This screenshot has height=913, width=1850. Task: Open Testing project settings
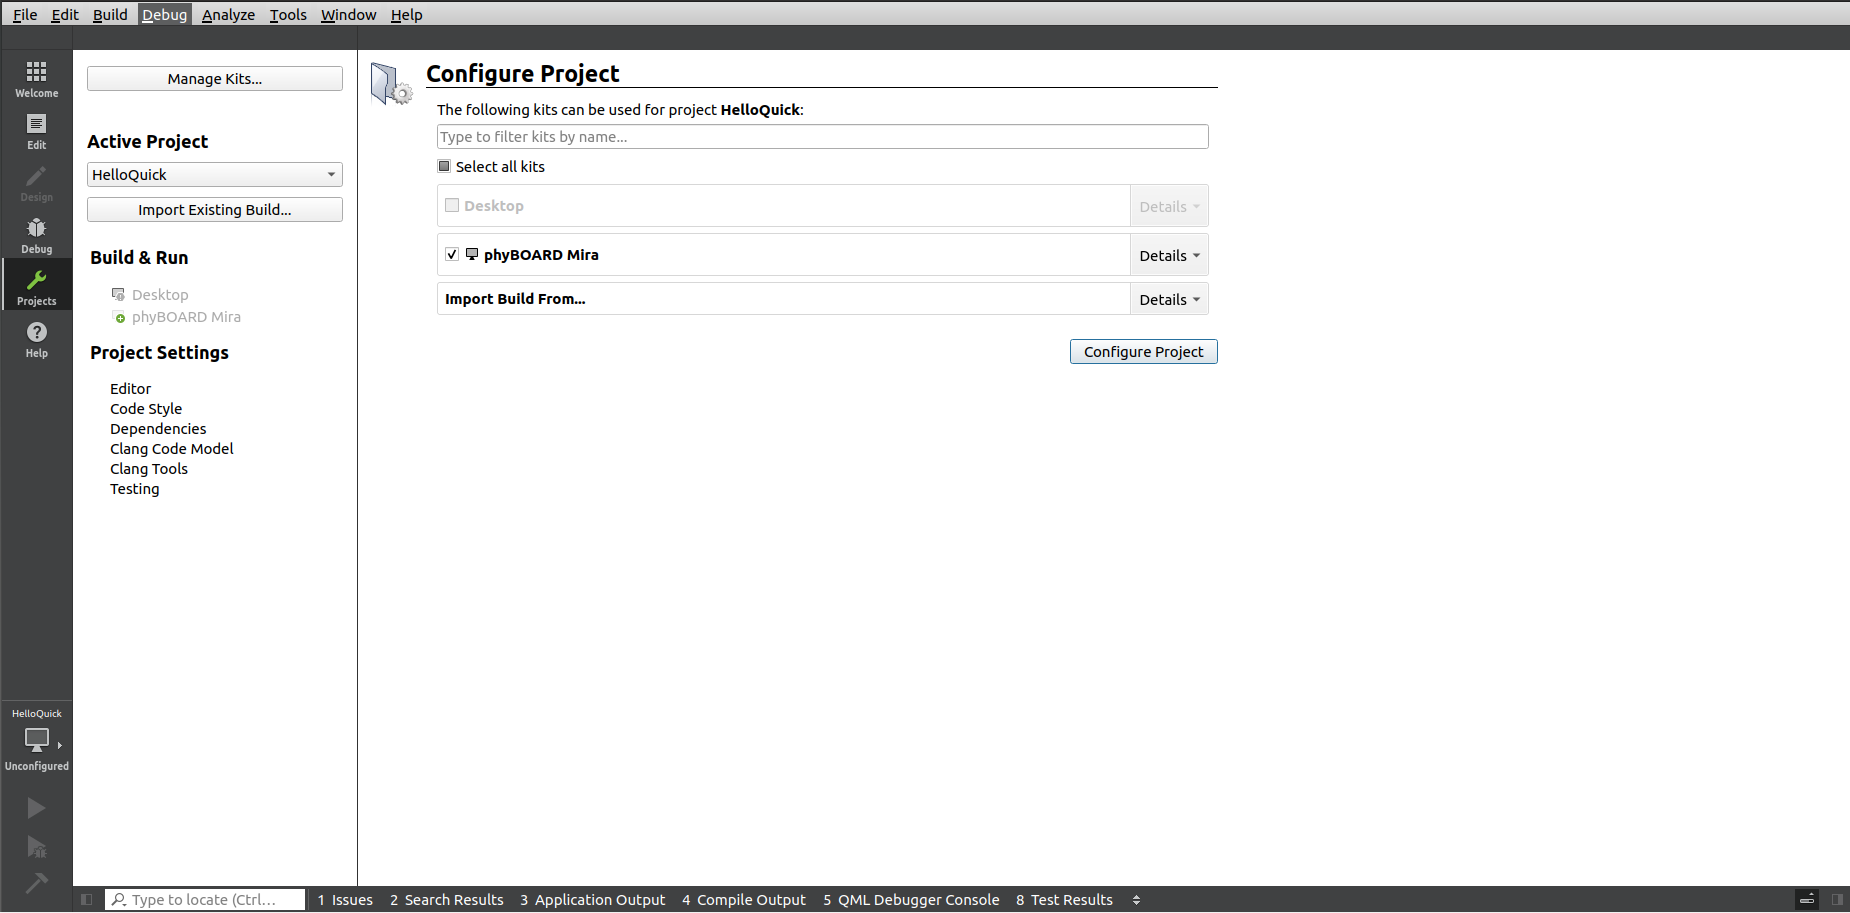click(x=135, y=488)
